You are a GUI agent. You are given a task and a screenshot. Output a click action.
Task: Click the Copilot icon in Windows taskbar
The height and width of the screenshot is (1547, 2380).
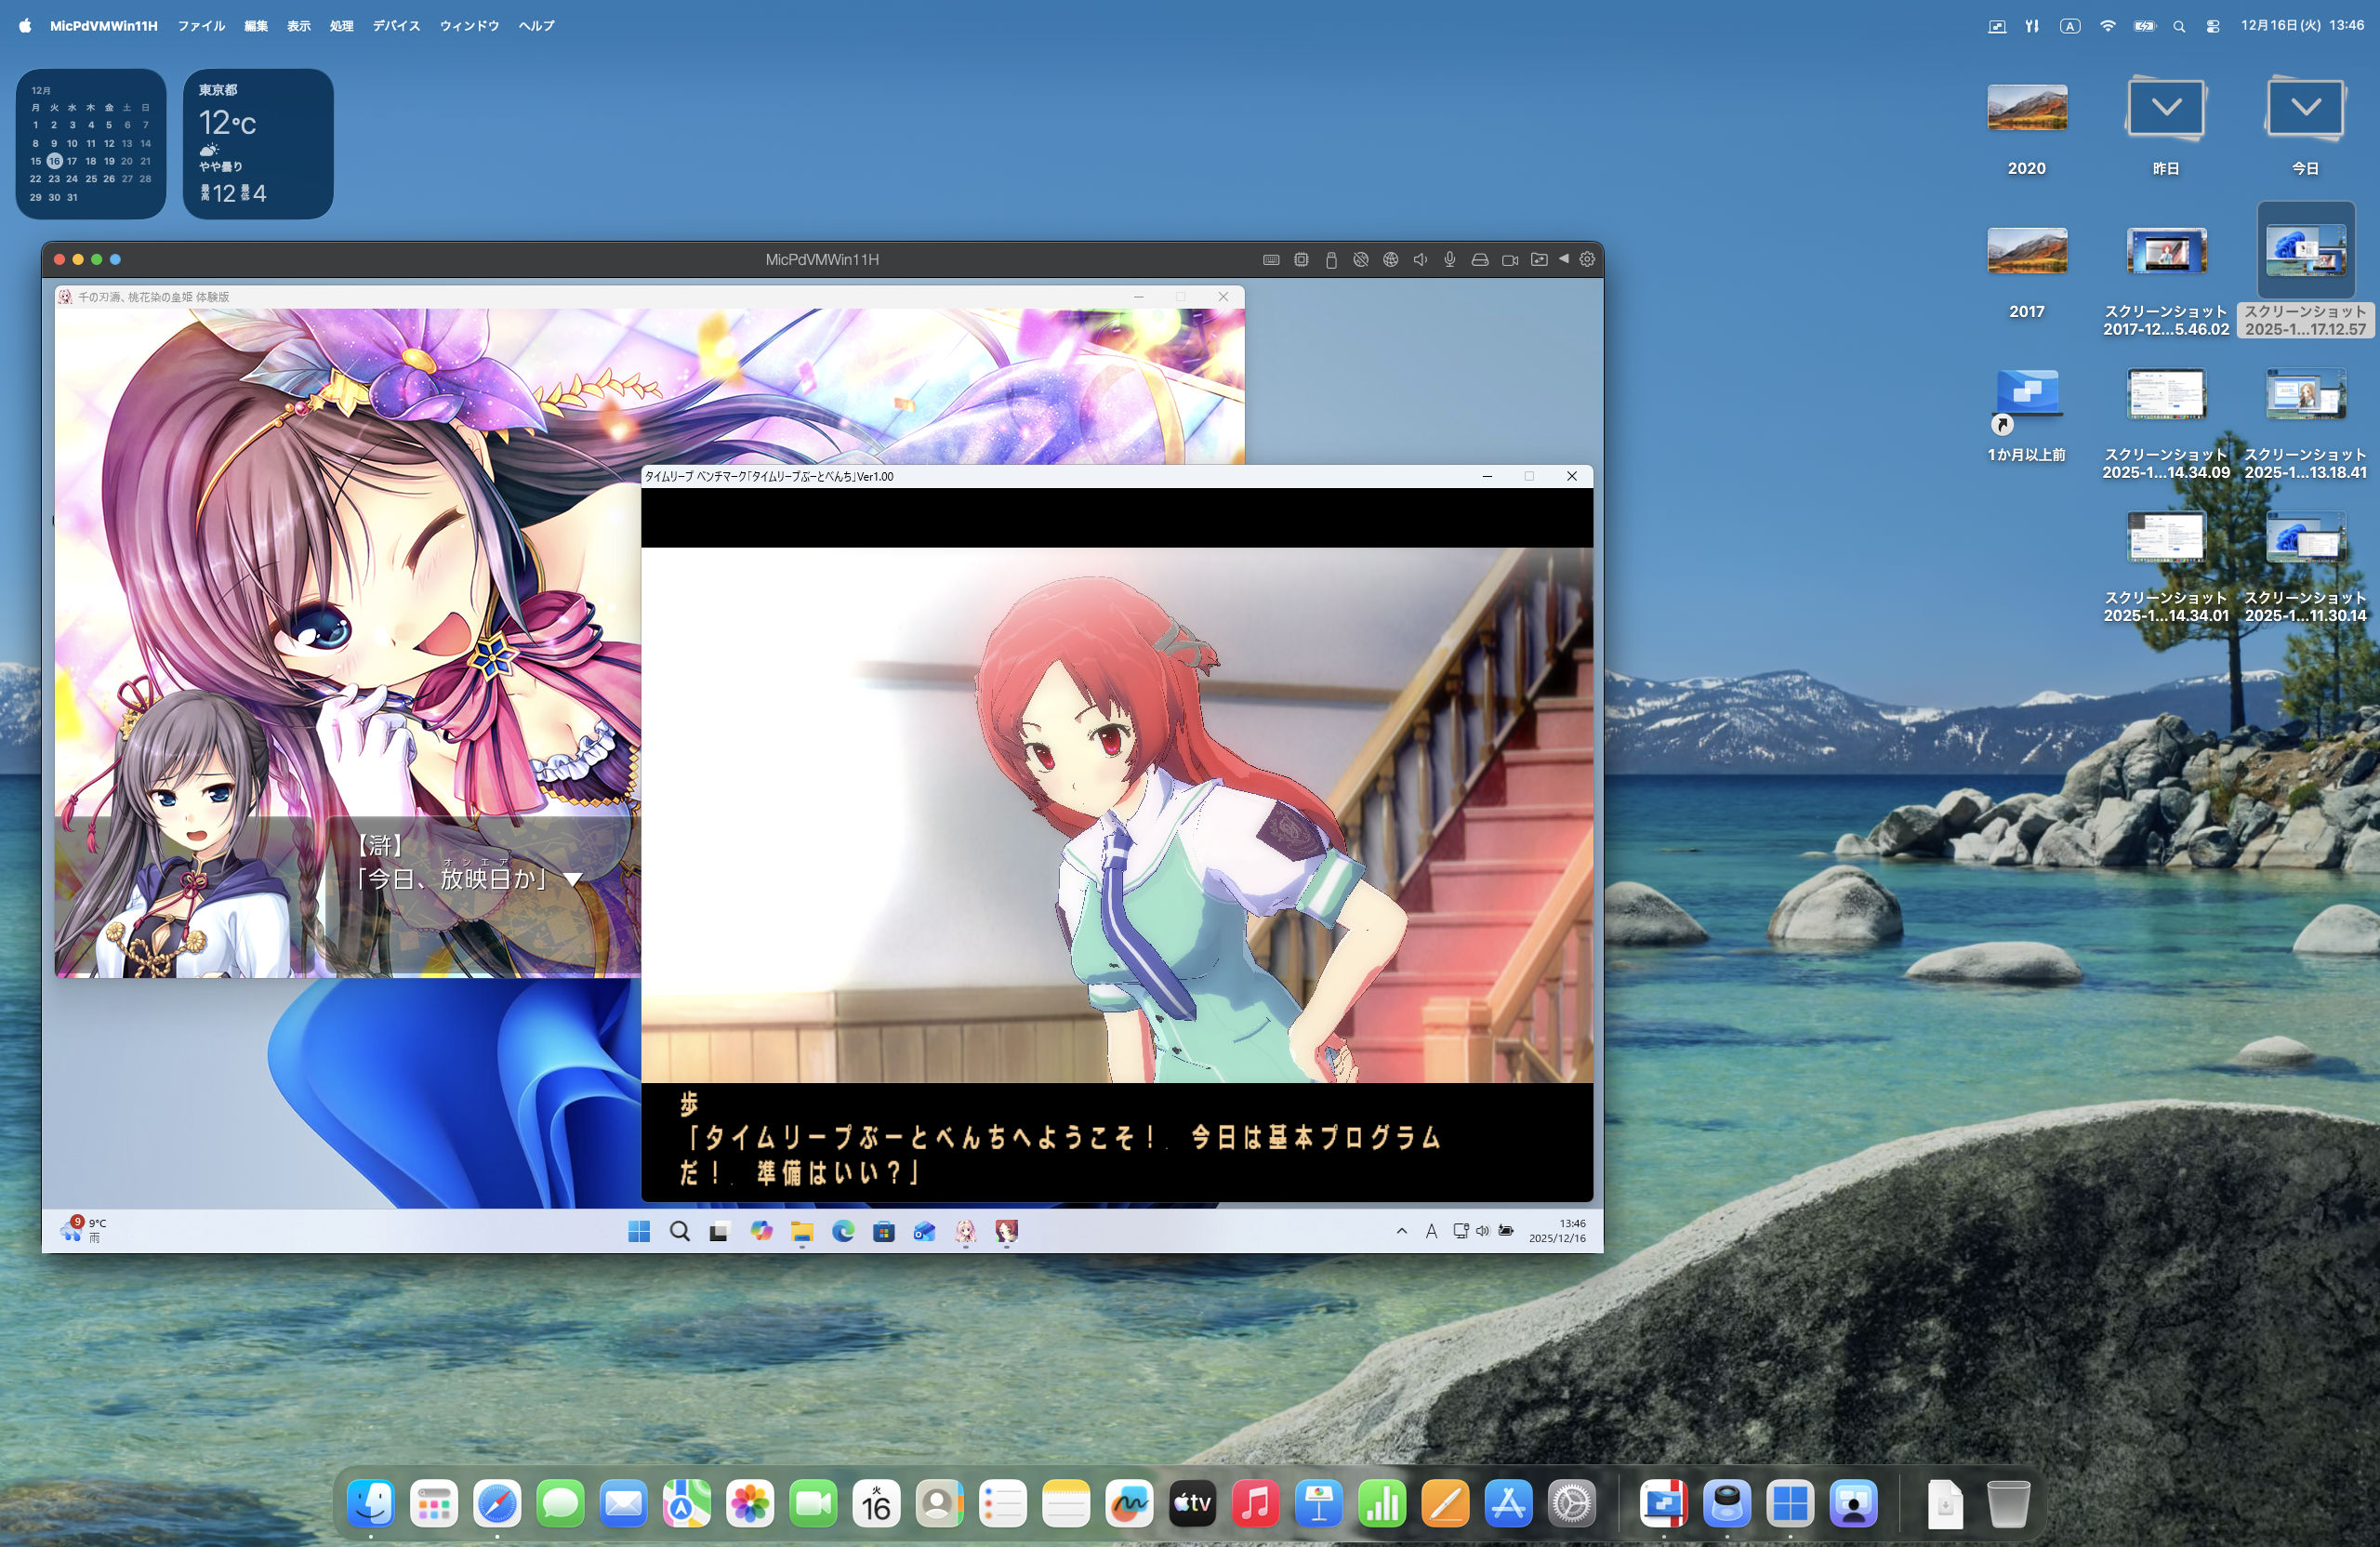coord(761,1231)
